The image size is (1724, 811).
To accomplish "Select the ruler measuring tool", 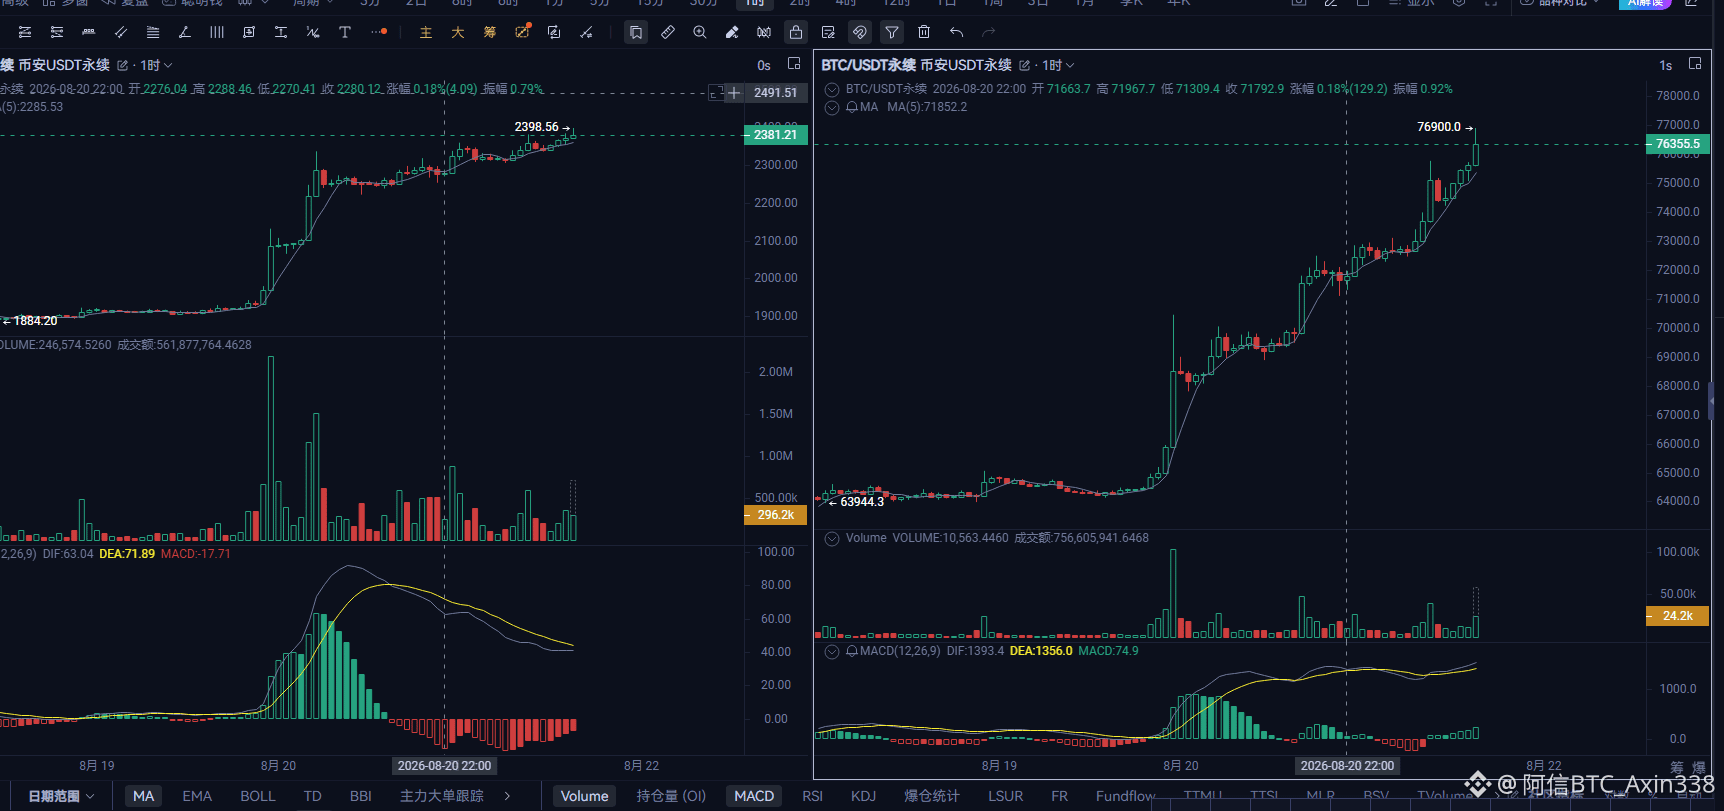I will pyautogui.click(x=668, y=32).
